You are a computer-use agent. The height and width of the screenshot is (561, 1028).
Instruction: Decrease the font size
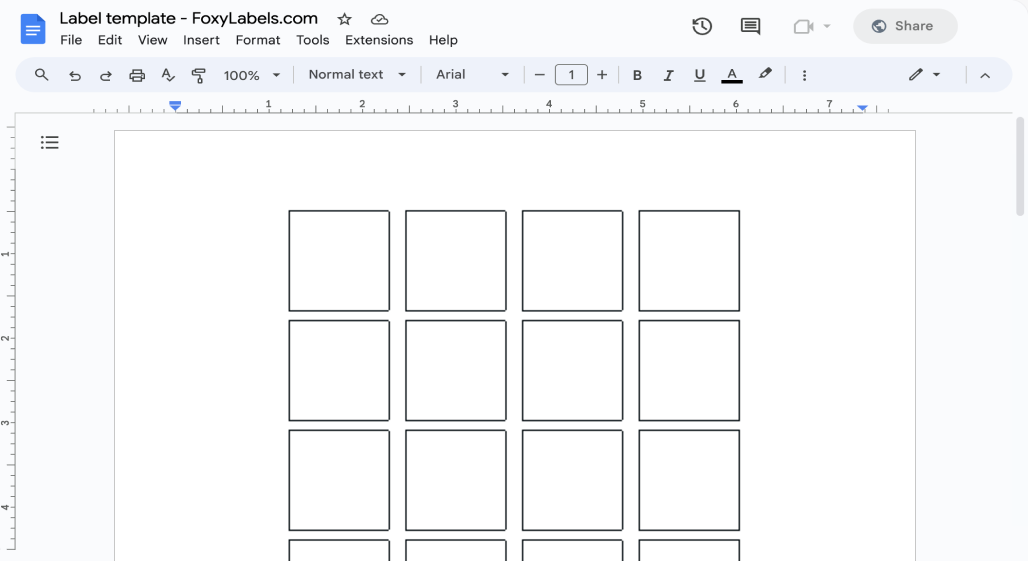pos(540,75)
